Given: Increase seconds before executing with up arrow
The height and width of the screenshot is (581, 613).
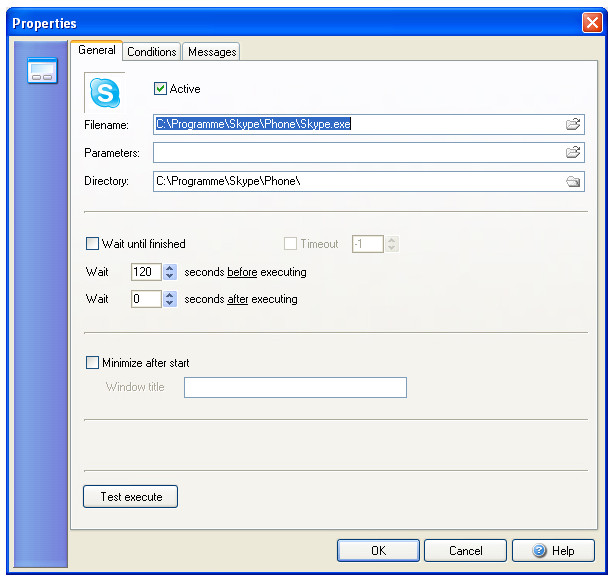Looking at the screenshot, I should coord(169,268).
